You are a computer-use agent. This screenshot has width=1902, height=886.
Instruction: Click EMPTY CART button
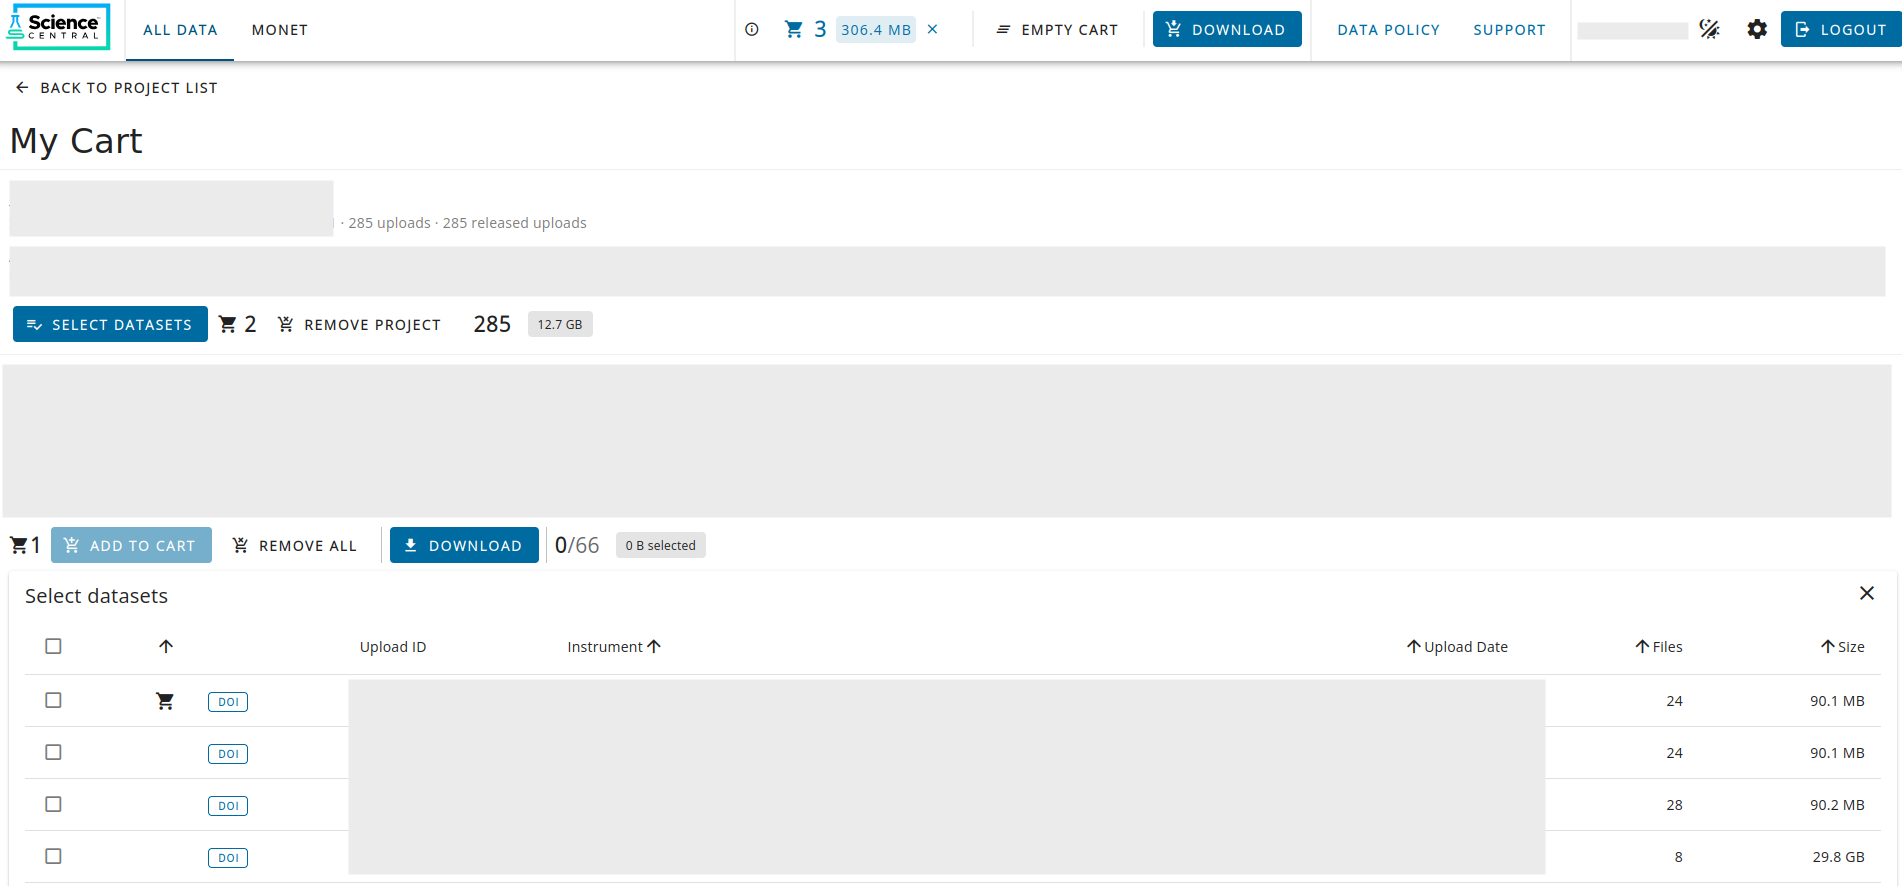point(1057,30)
